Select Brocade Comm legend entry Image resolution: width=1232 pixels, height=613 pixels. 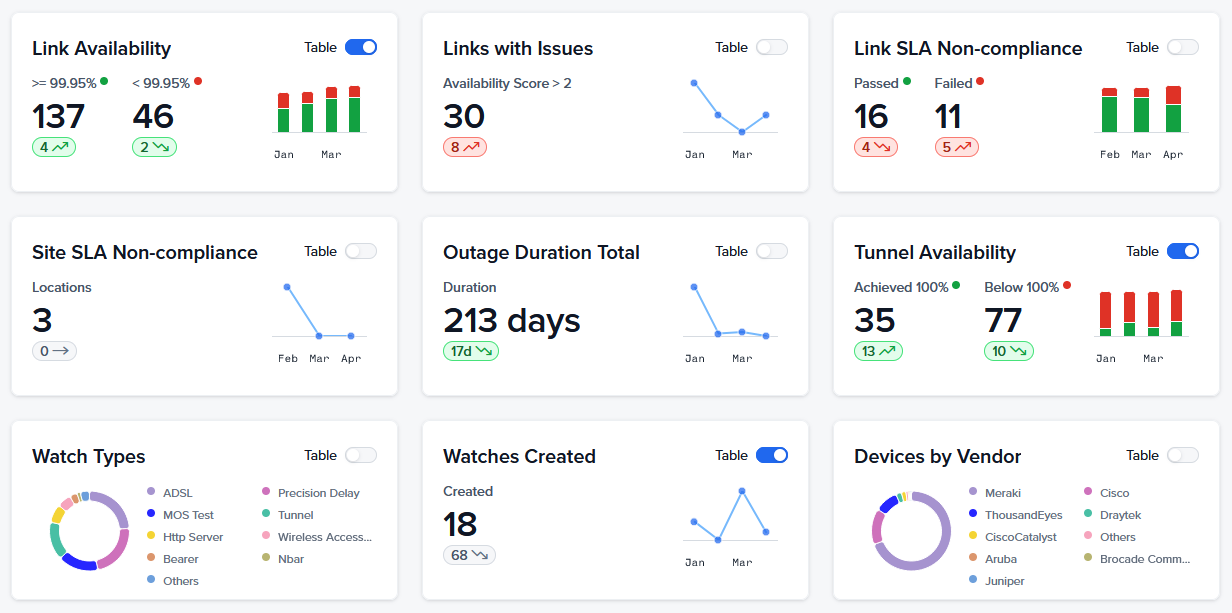coord(1137,559)
